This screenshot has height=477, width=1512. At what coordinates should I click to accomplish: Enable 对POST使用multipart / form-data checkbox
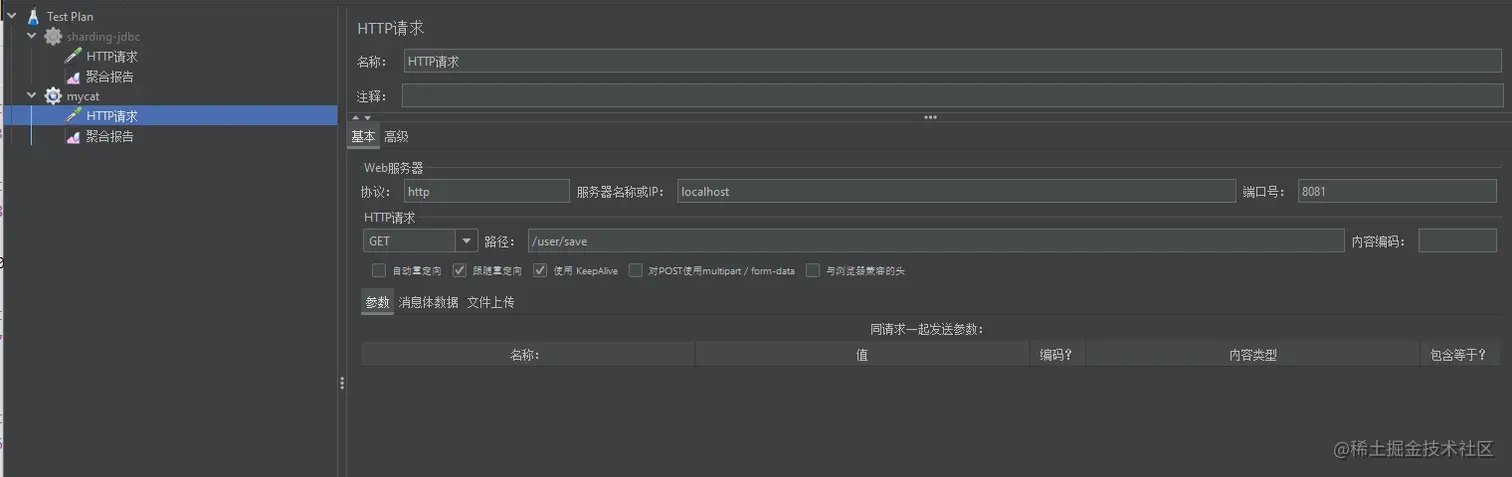point(636,270)
